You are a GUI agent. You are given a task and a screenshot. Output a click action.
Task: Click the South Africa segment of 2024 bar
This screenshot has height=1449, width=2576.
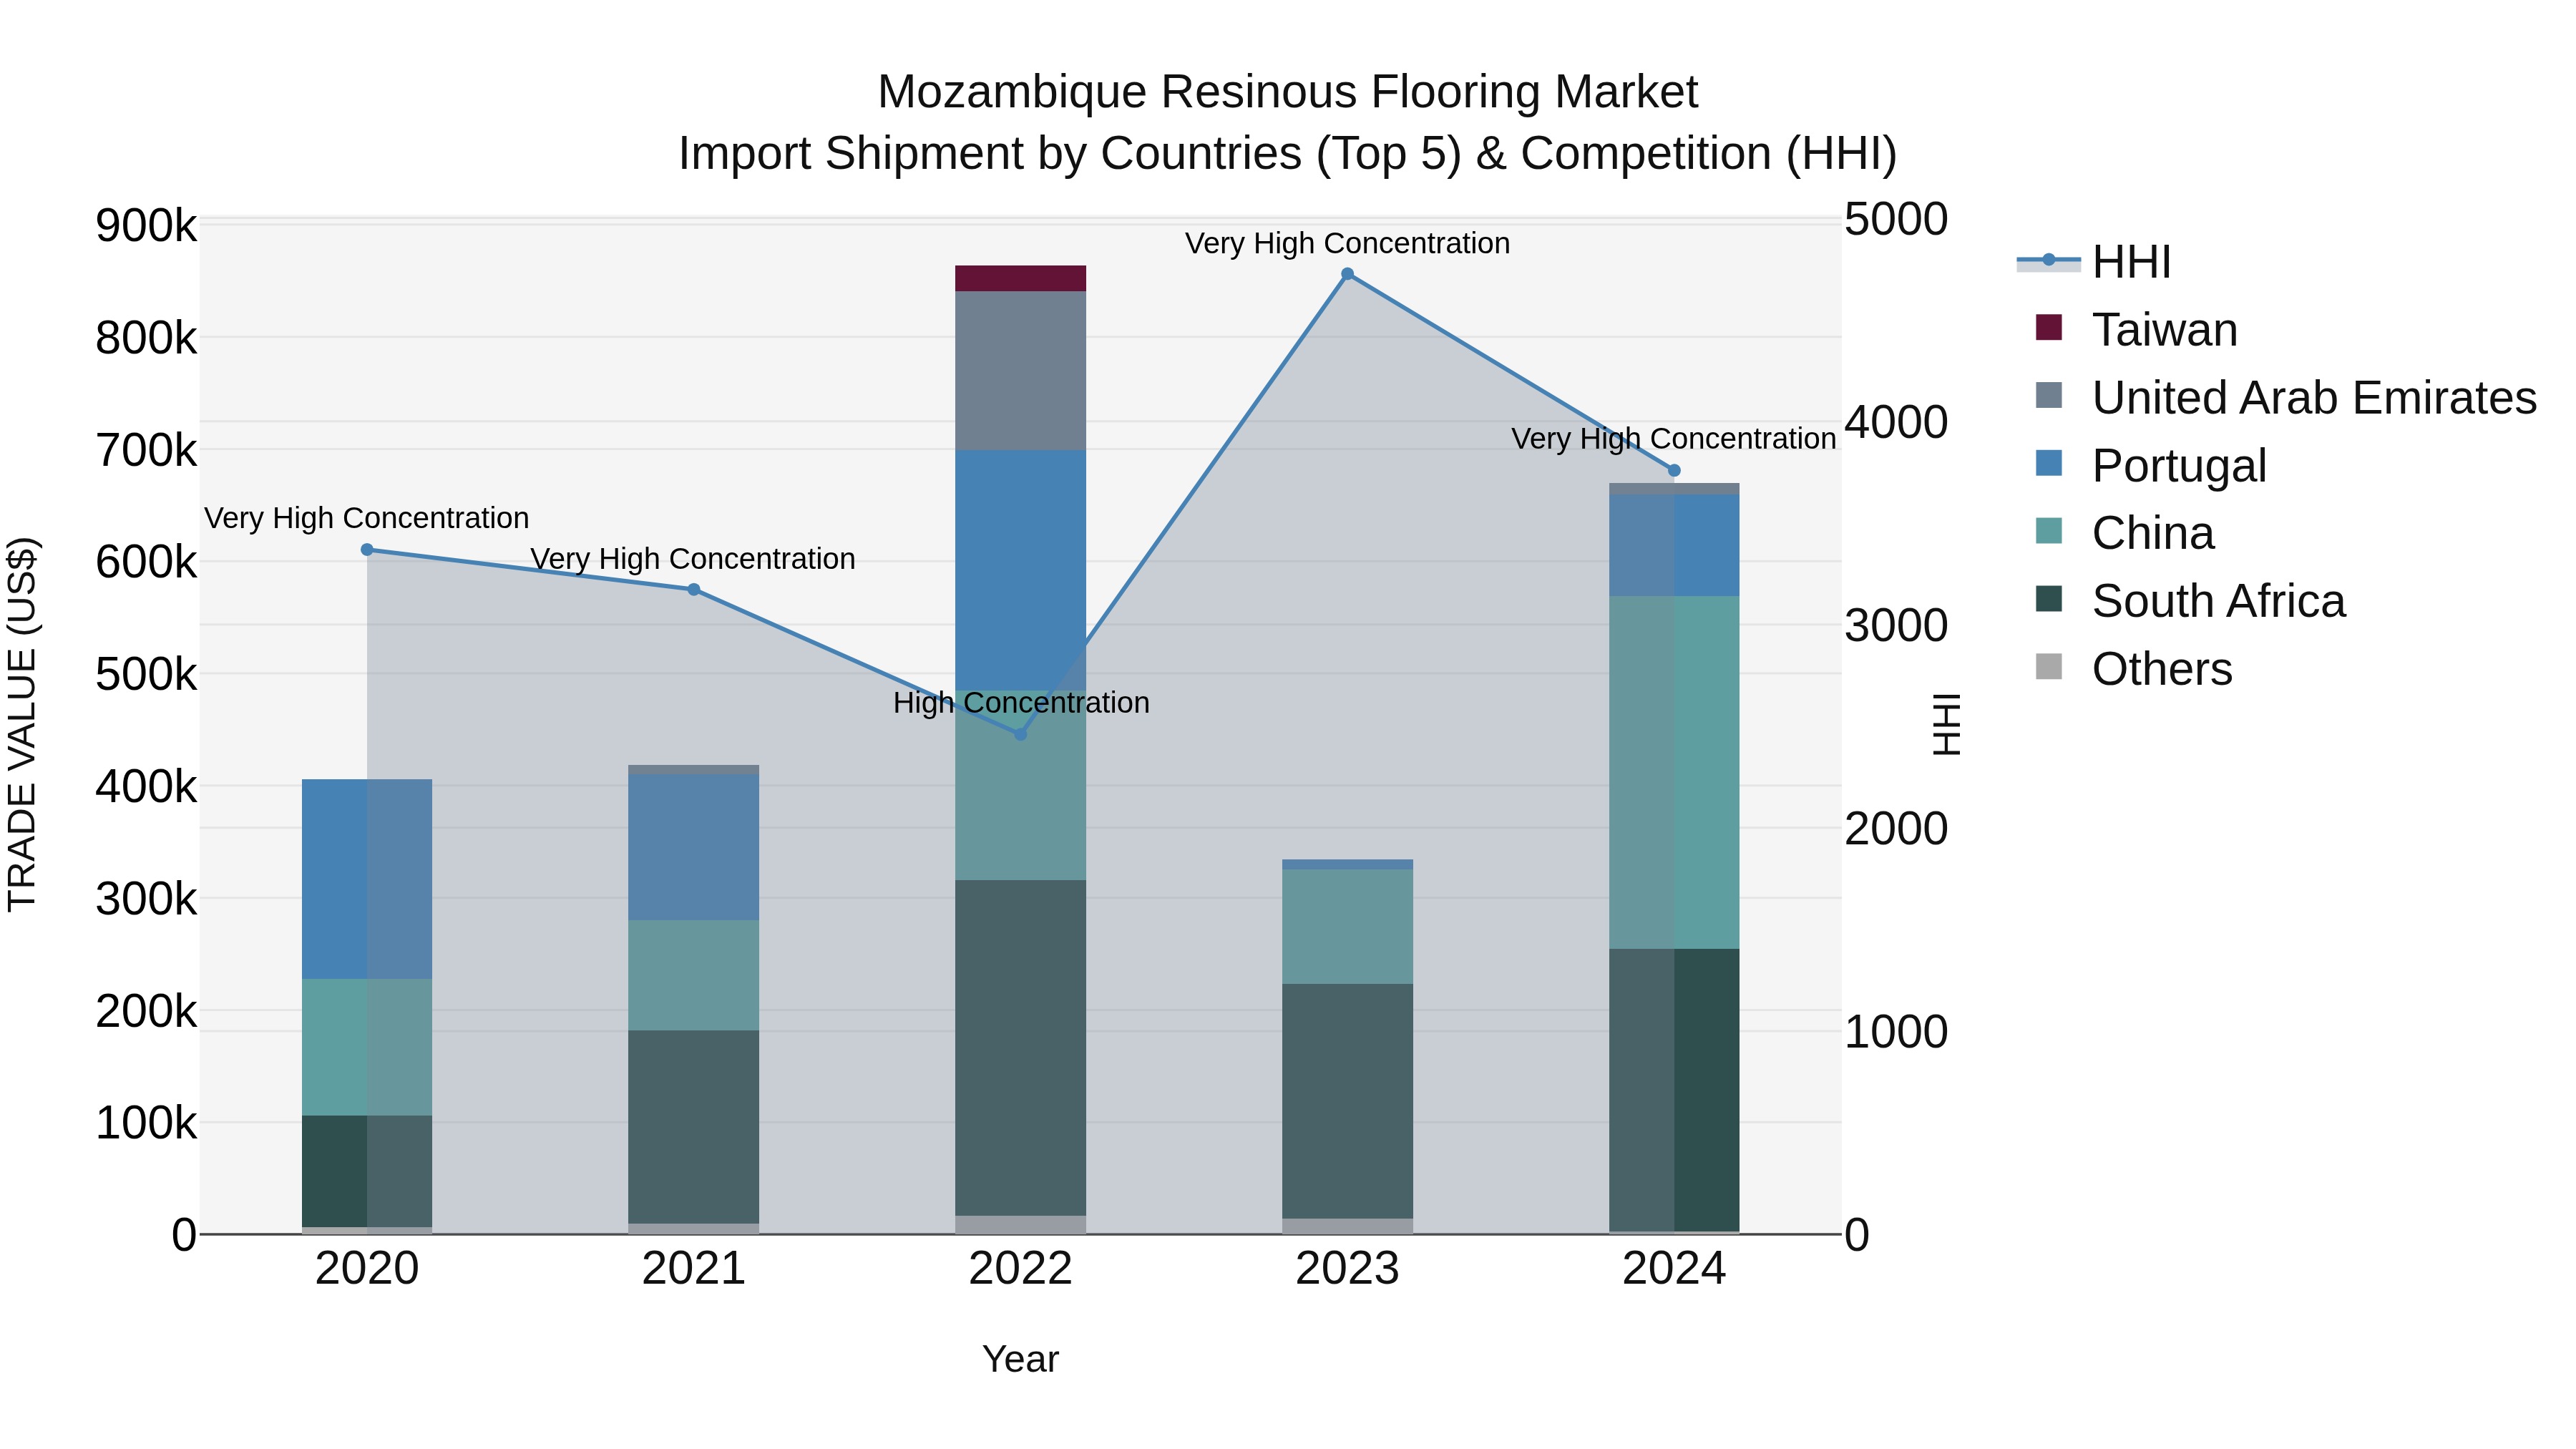point(1675,1090)
